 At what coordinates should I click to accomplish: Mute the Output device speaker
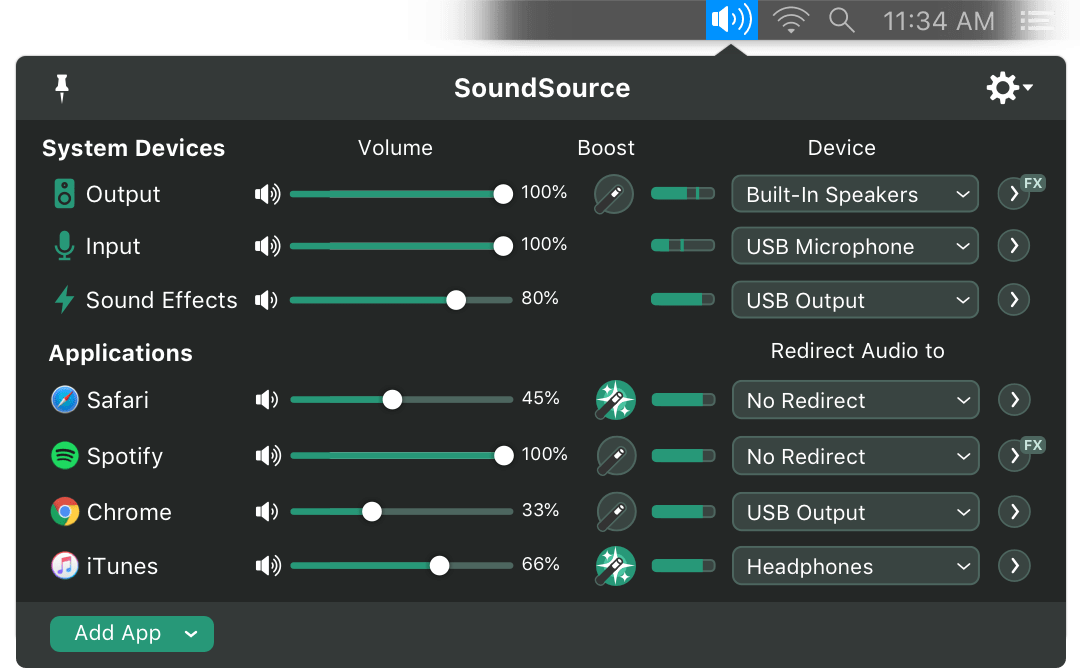click(x=267, y=194)
